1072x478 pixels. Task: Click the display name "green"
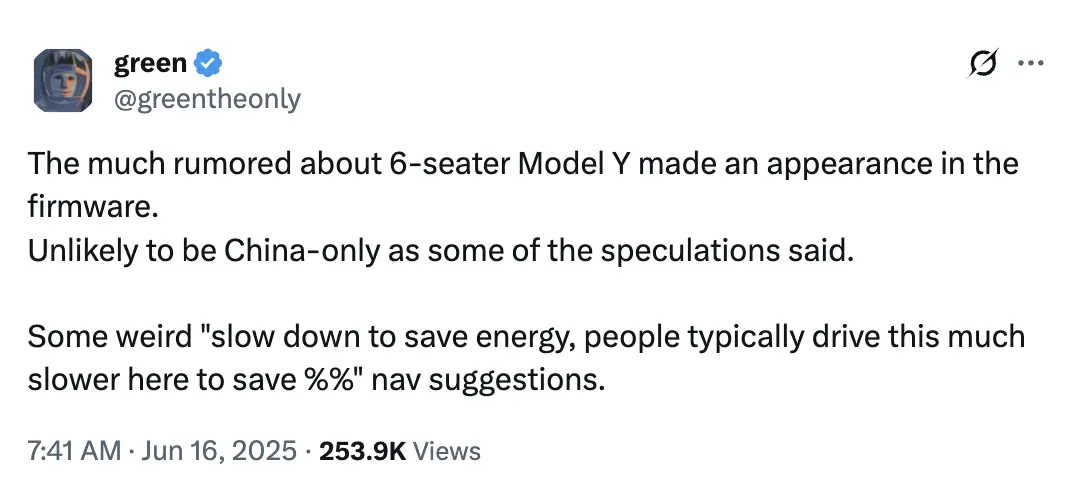click(x=150, y=64)
